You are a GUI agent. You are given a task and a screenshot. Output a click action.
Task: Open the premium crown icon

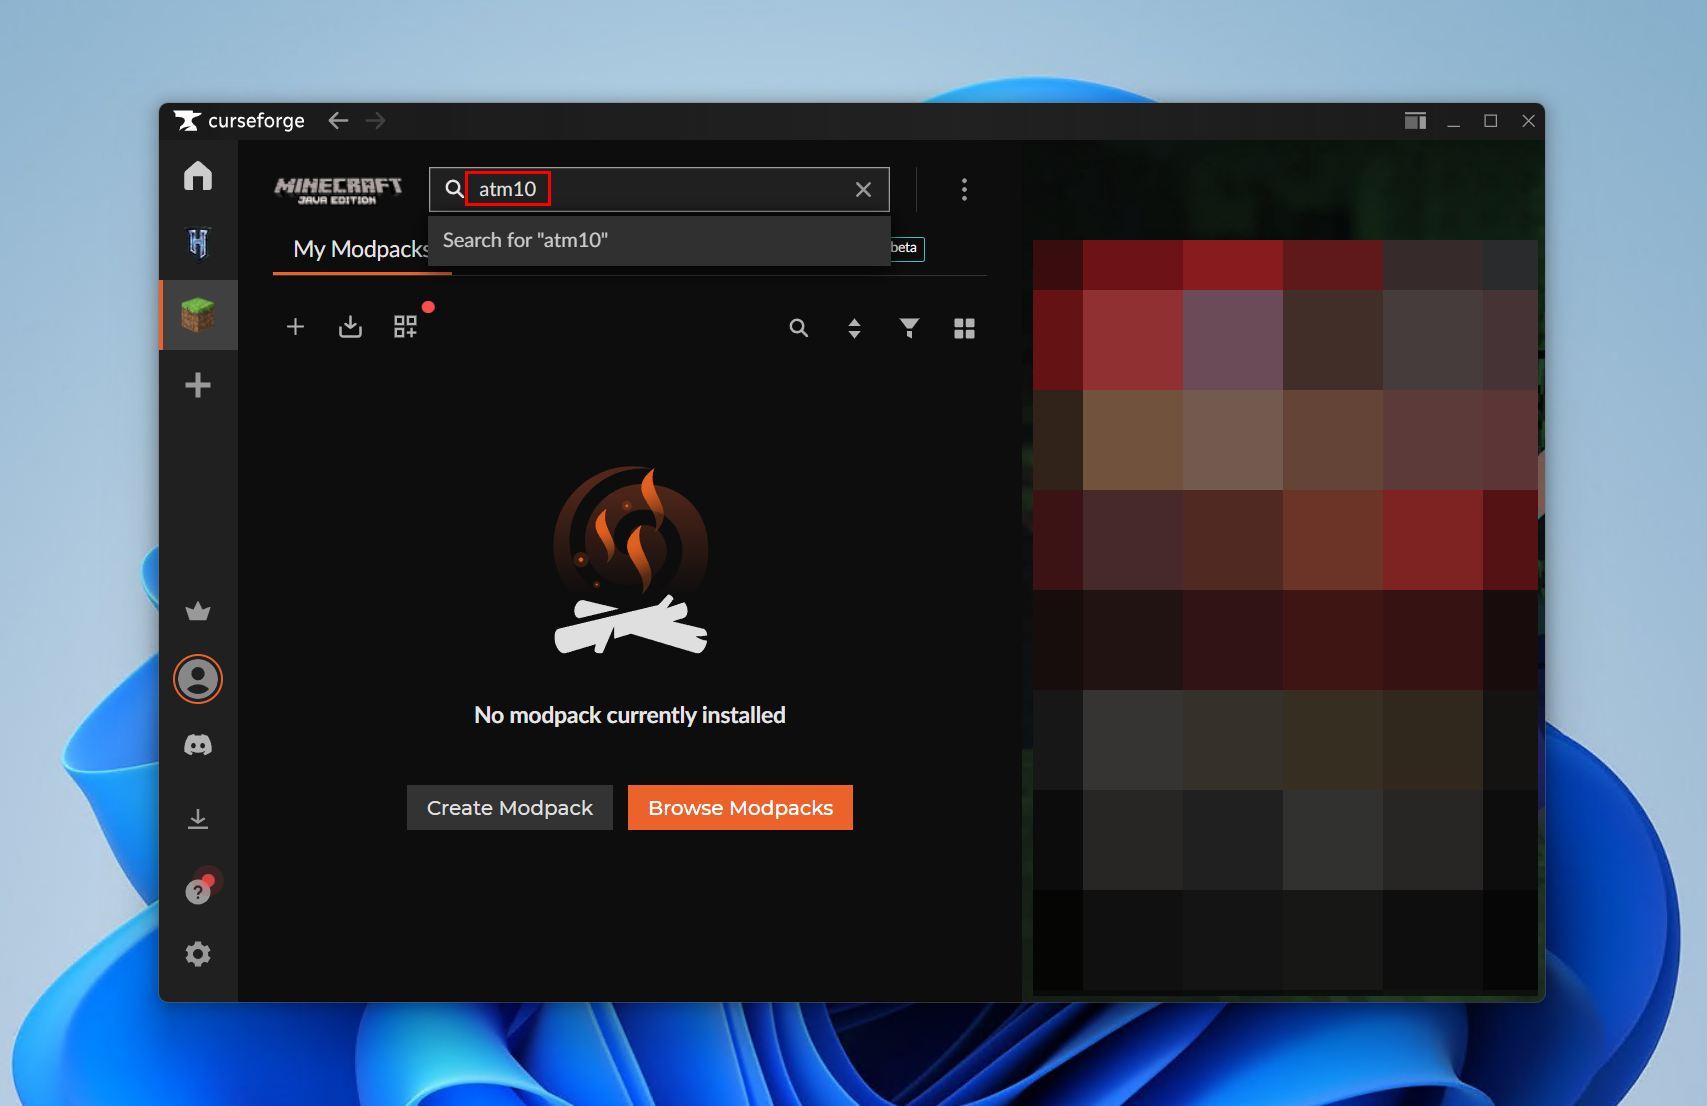pos(198,611)
